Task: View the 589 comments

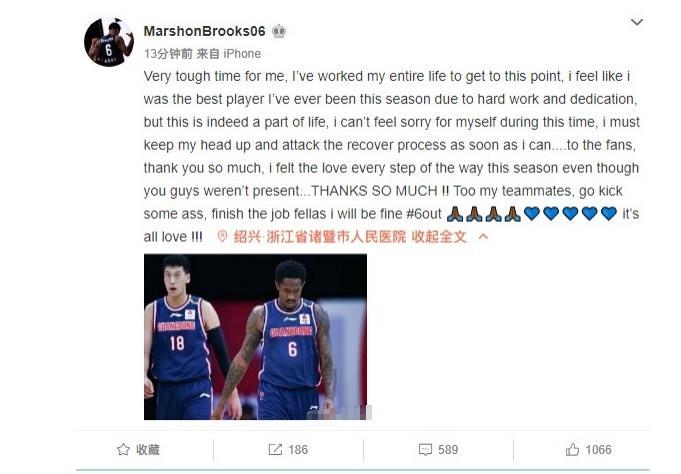Action: pos(448,450)
